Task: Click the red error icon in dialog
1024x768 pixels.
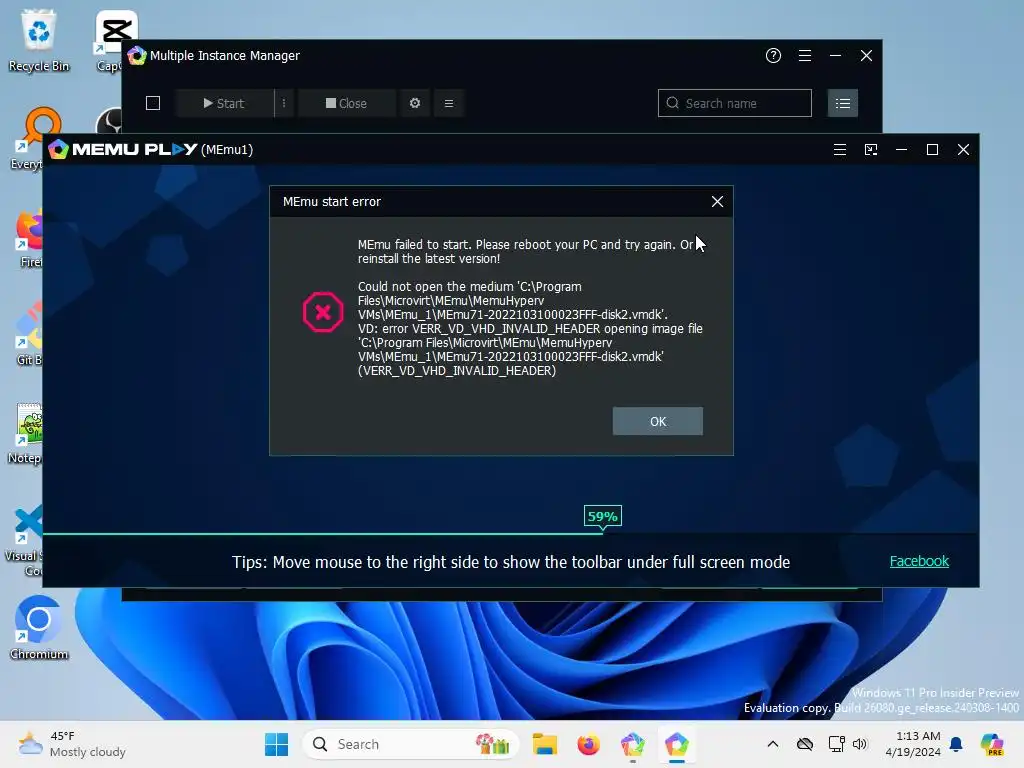Action: [x=323, y=312]
